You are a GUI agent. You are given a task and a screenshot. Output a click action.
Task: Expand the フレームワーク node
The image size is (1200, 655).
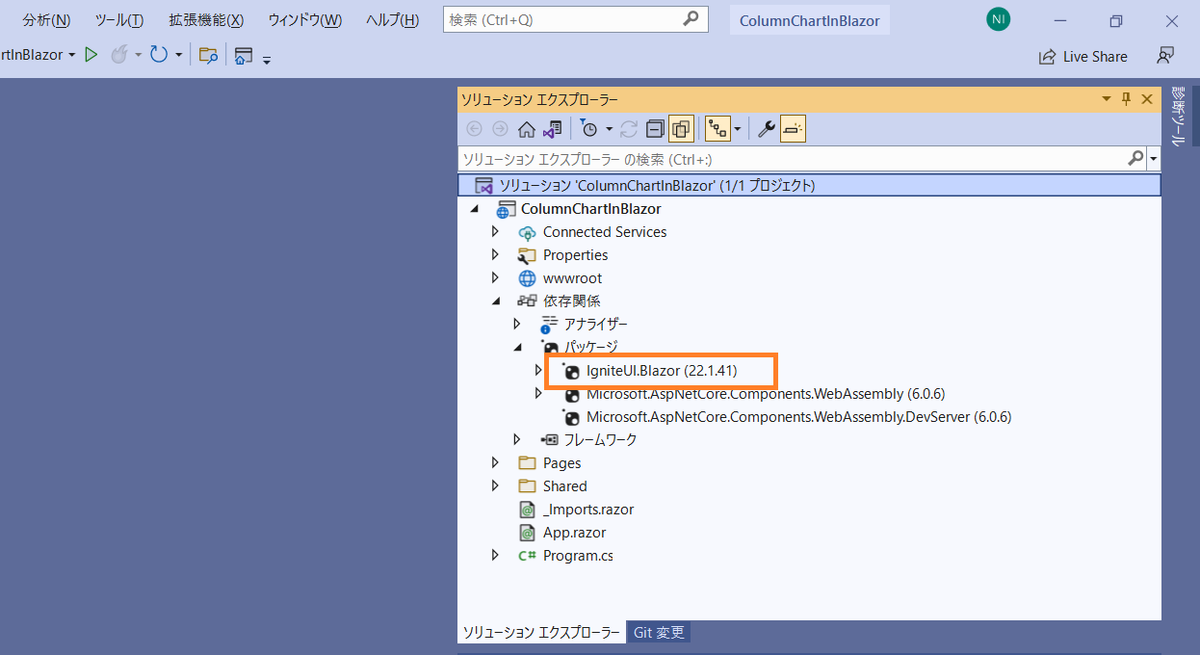(517, 439)
